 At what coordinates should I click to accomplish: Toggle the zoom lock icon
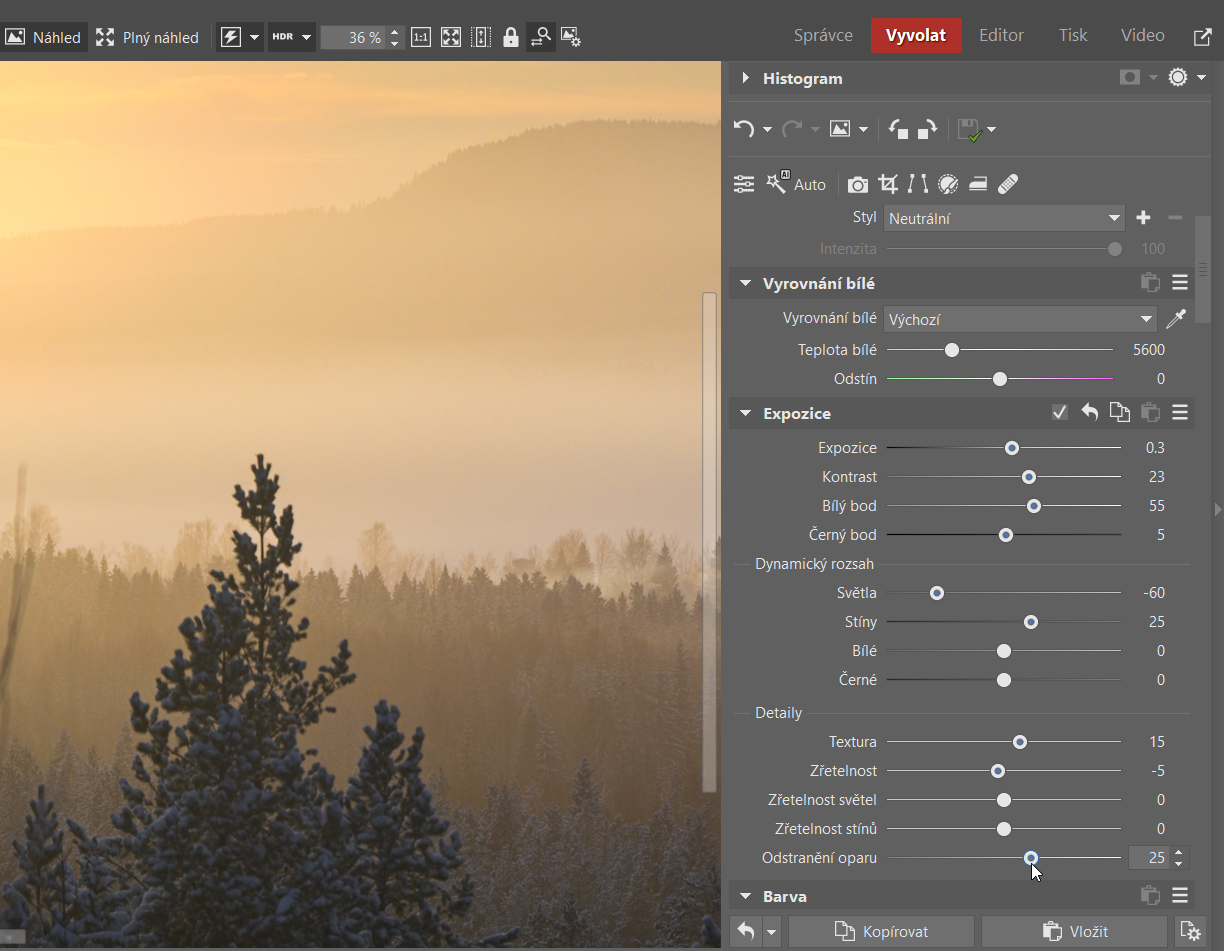511,37
